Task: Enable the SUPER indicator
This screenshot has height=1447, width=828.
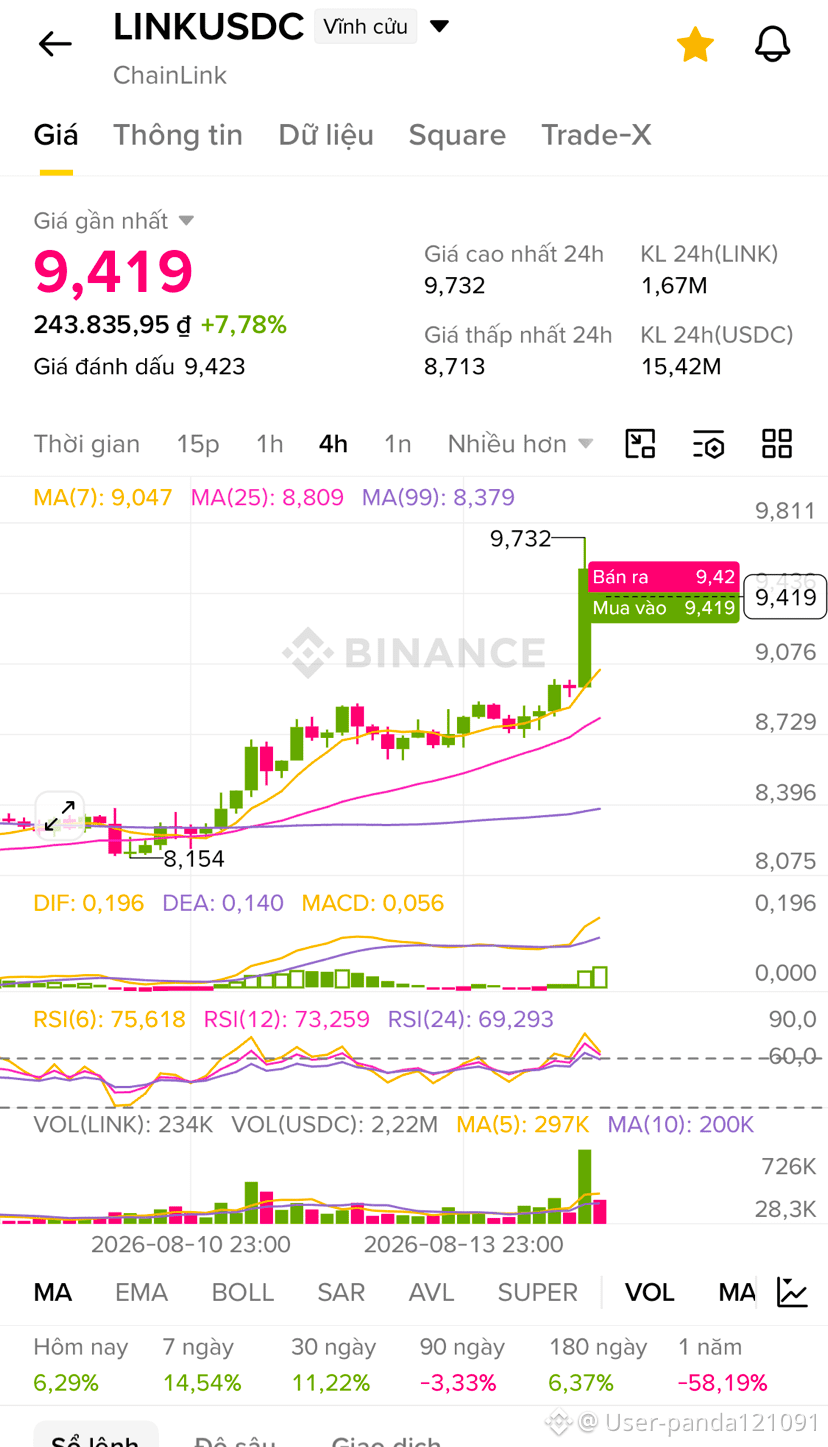Action: [x=538, y=1292]
